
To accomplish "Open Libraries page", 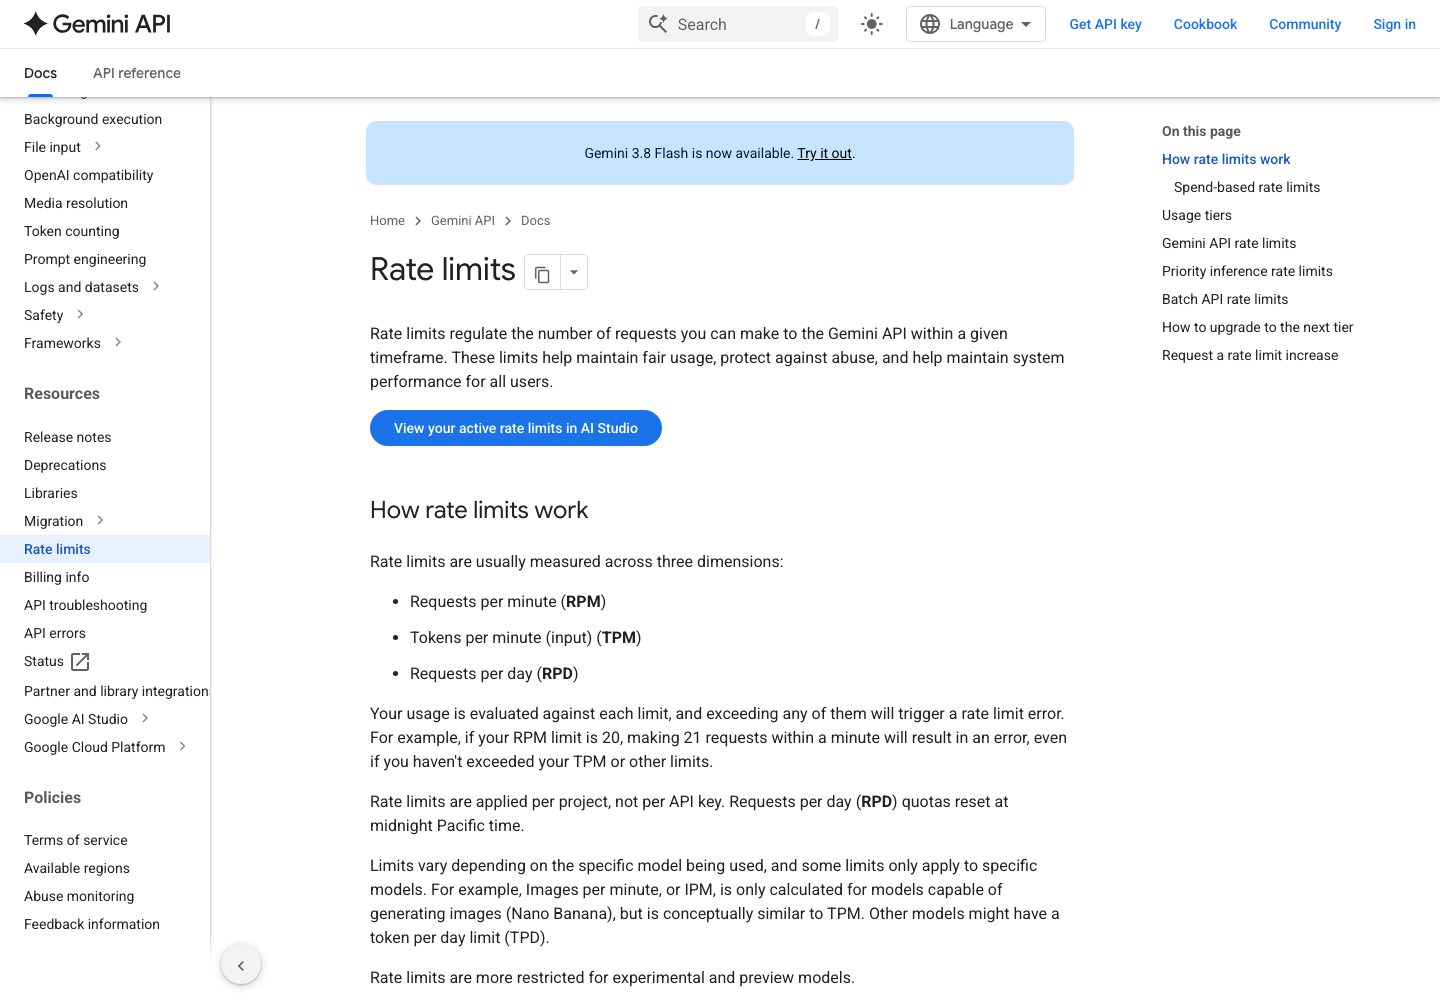I will (x=51, y=493).
